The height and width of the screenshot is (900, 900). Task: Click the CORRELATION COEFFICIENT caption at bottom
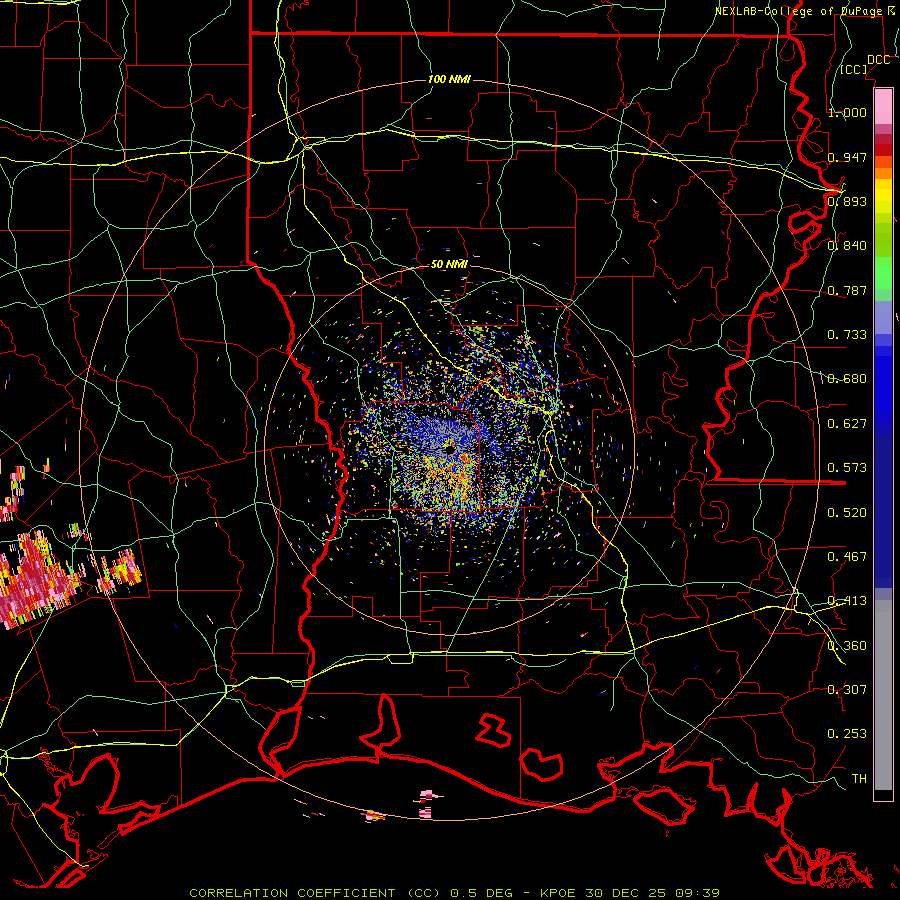tap(455, 893)
